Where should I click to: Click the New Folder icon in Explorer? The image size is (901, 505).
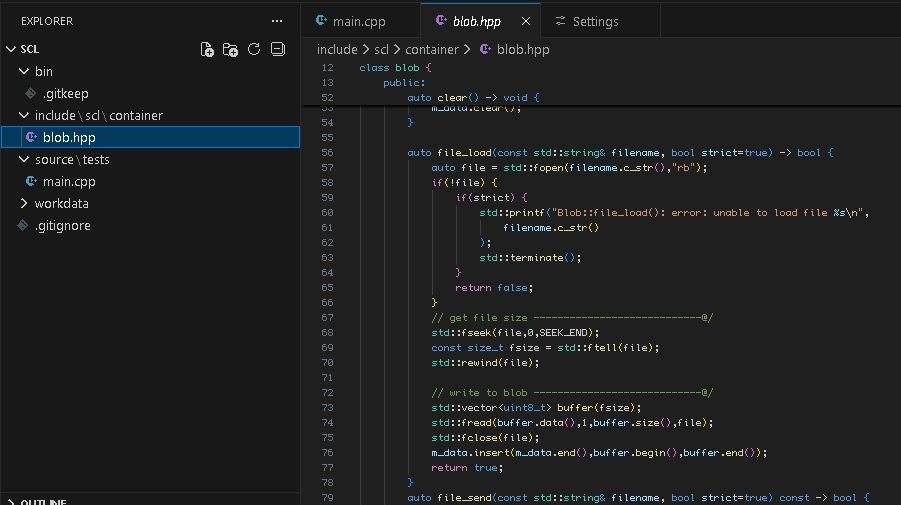[230, 49]
